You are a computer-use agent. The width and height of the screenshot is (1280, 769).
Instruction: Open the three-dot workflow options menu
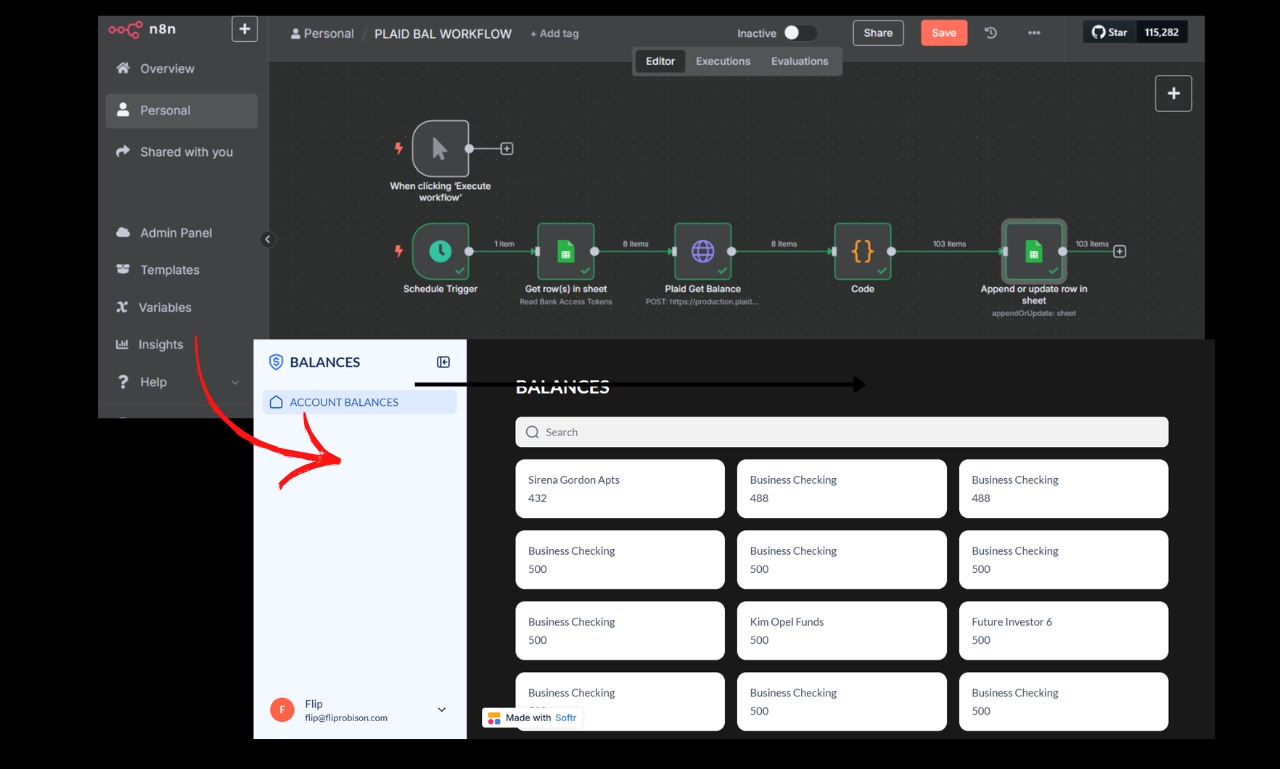(1034, 33)
